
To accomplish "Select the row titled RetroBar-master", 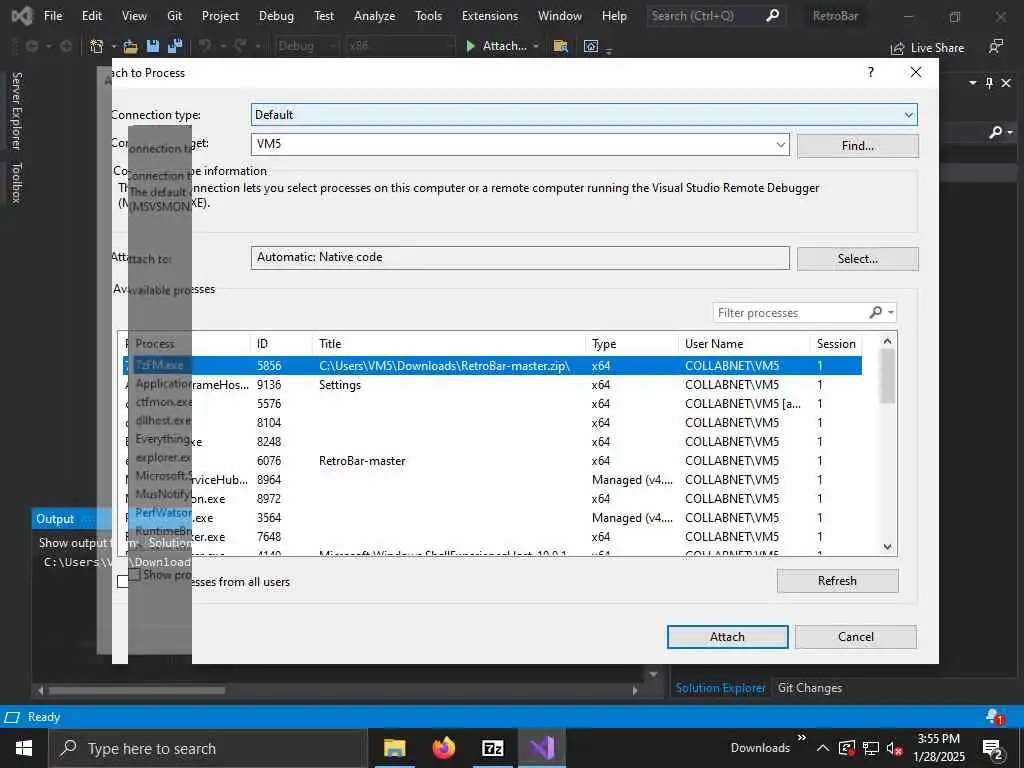I will (x=492, y=460).
